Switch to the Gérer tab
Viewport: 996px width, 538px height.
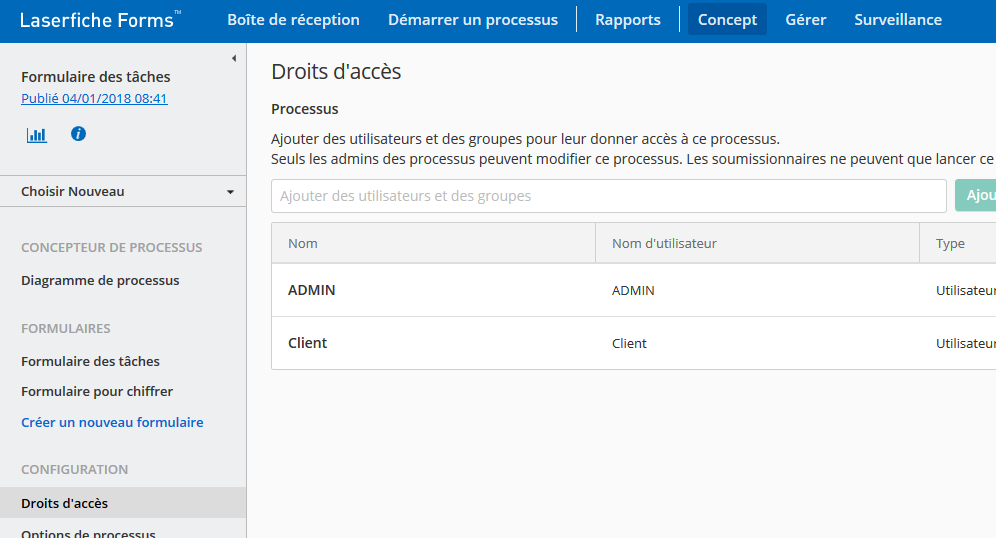805,20
